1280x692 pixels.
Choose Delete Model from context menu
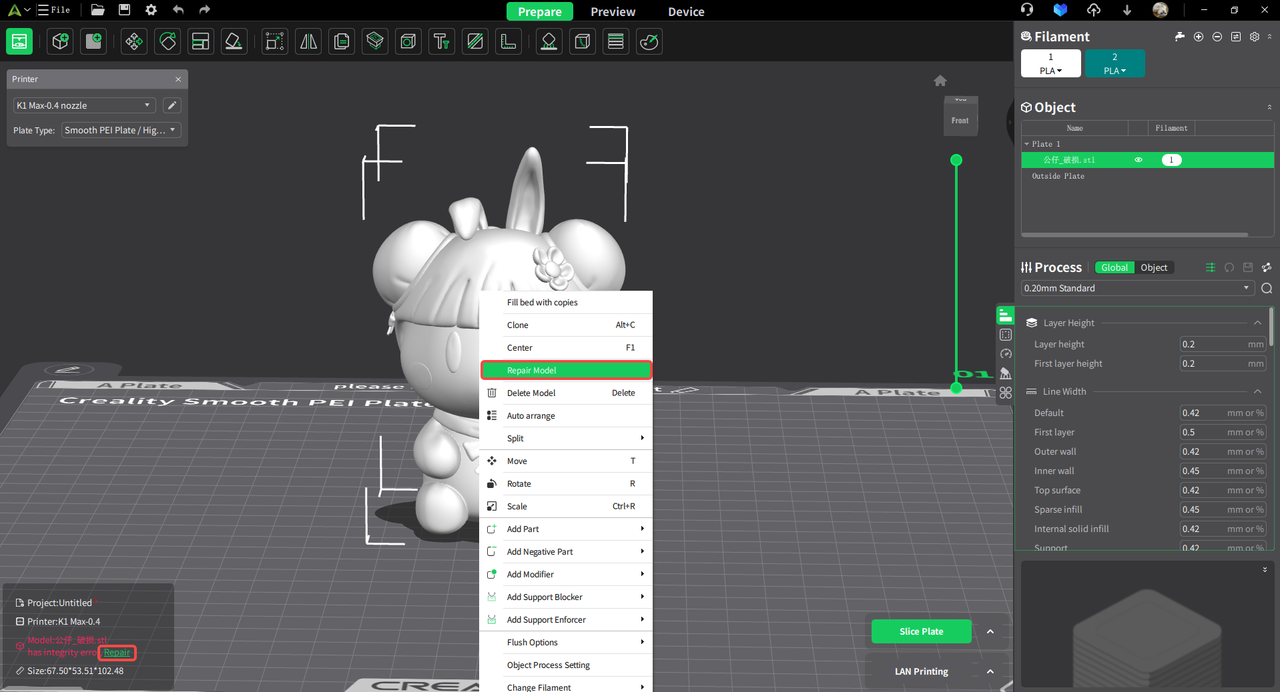[x=566, y=393]
